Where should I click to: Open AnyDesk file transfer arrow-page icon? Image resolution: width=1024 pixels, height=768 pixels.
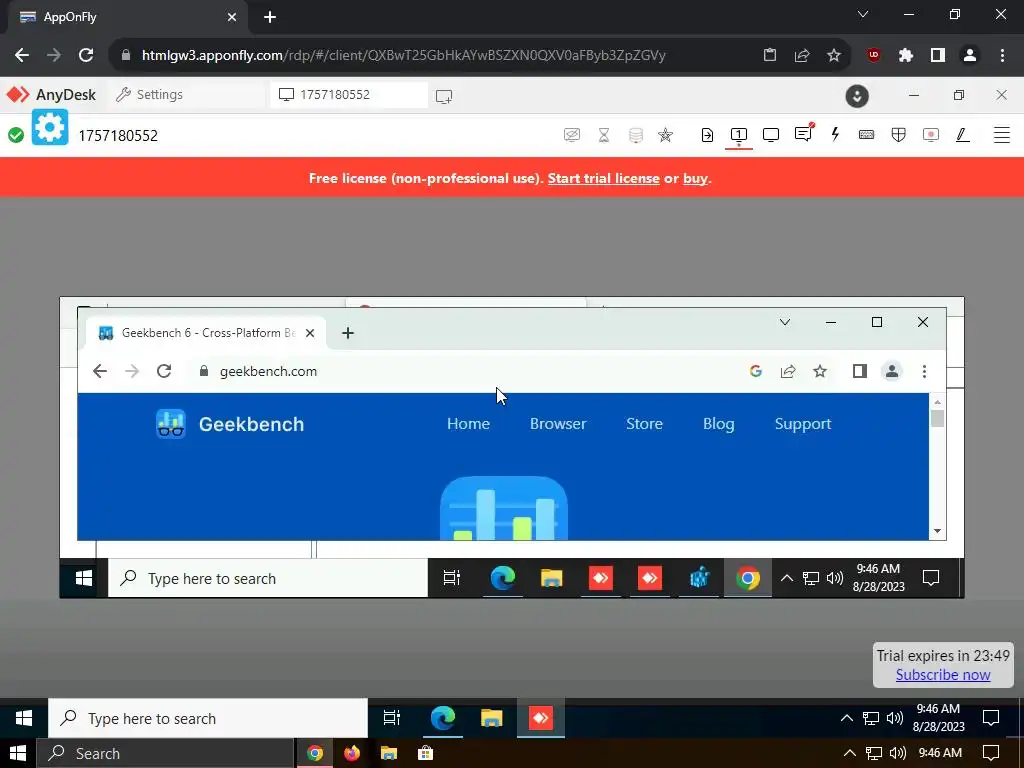(707, 135)
